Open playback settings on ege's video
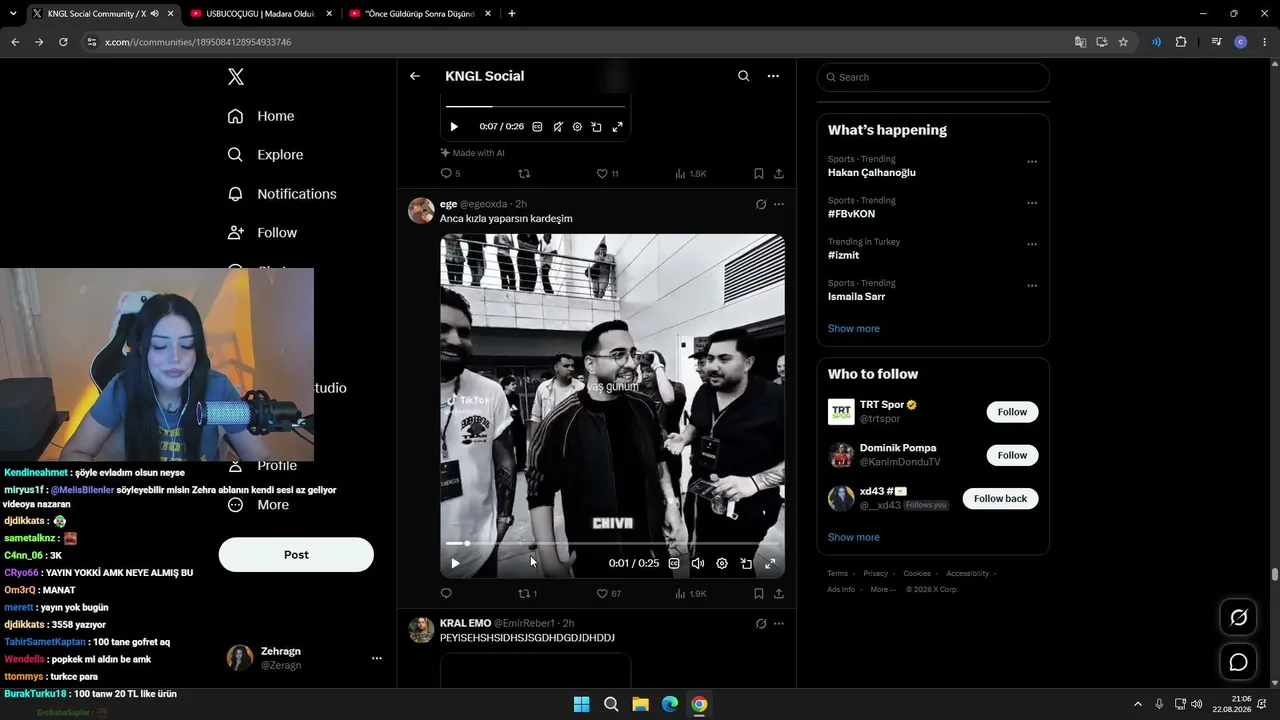This screenshot has height=720, width=1280. point(722,563)
